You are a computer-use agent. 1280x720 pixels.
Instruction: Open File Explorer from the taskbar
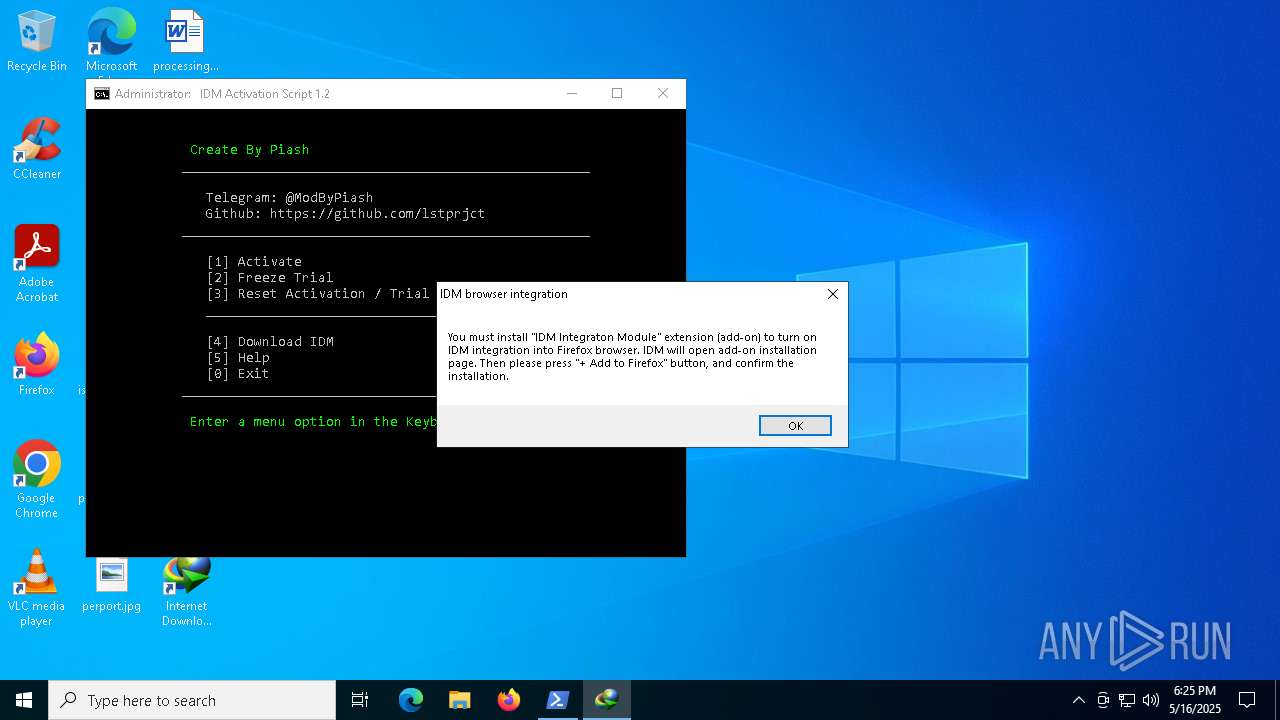(x=460, y=700)
